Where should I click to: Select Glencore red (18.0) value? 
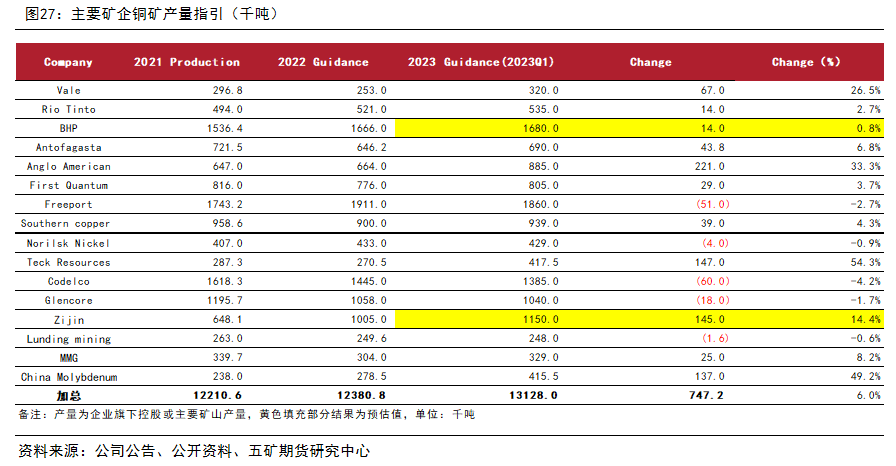coord(713,300)
